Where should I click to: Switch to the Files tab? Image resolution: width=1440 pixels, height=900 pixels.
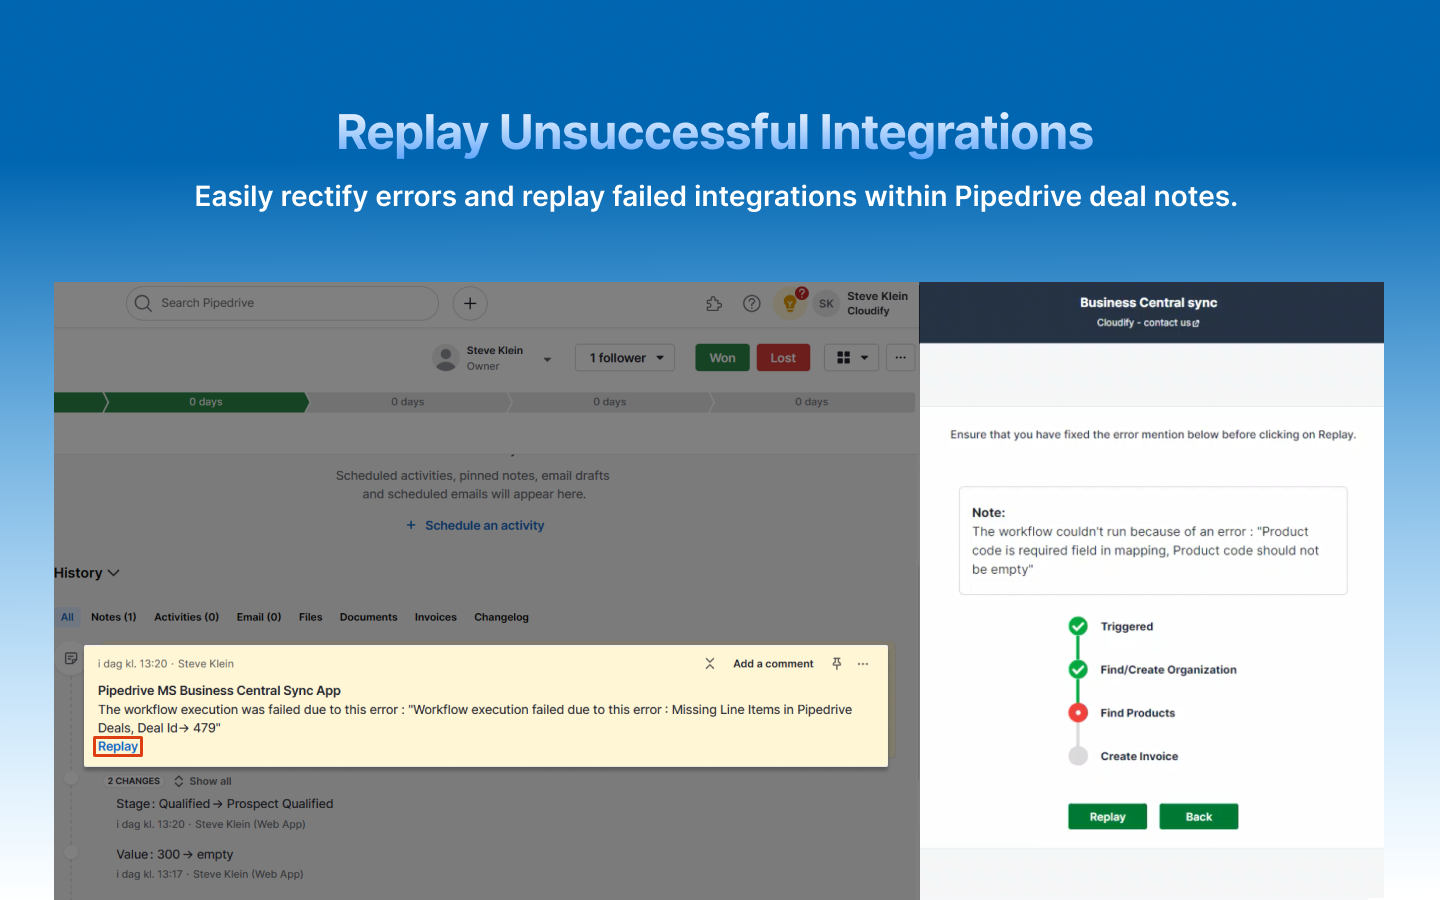[311, 617]
